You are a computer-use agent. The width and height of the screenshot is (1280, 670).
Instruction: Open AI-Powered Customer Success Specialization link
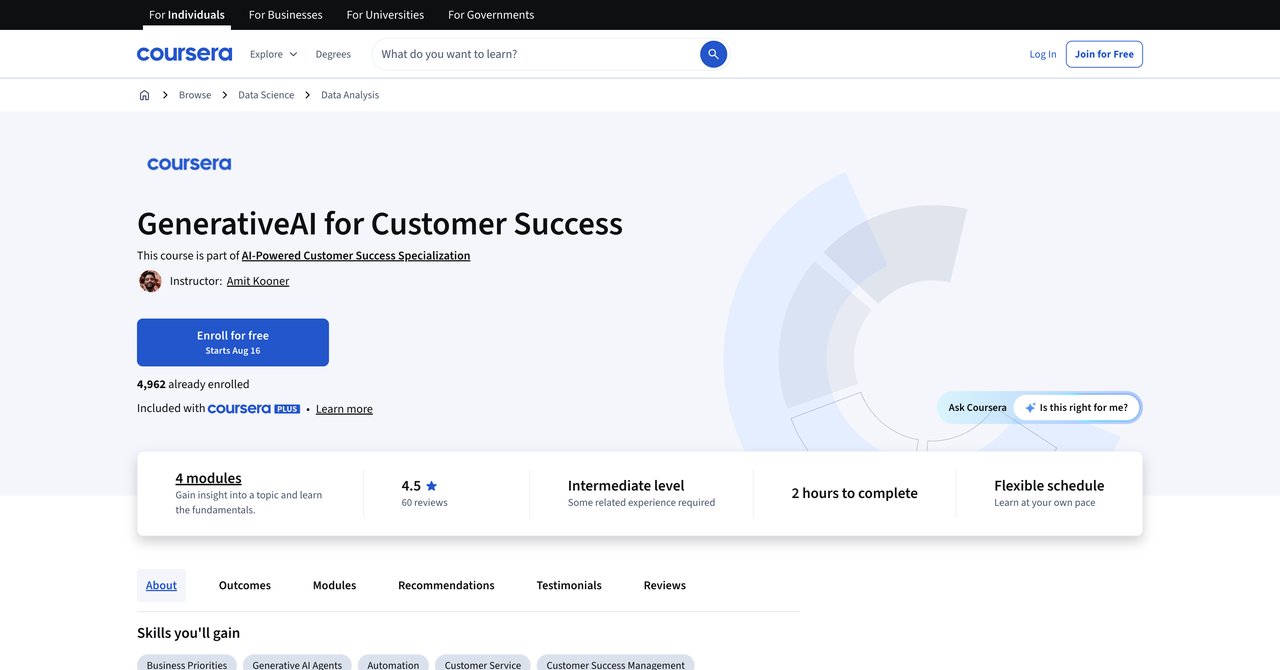(356, 256)
